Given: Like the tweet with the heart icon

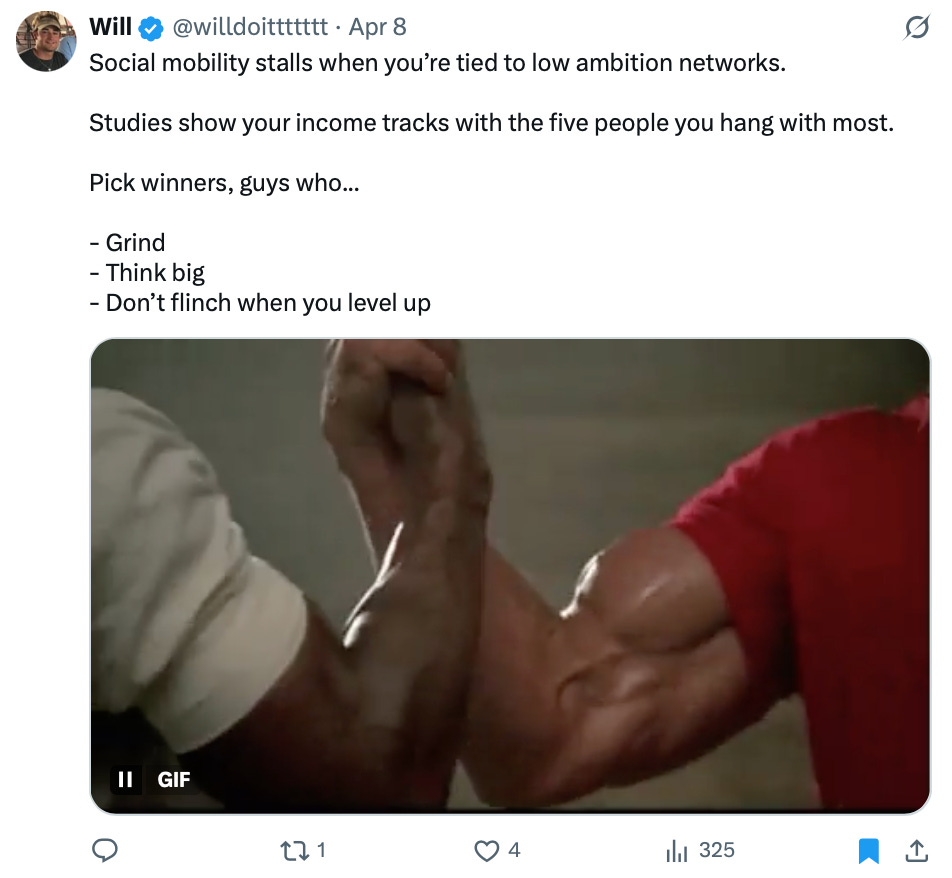Looking at the screenshot, I should 486,850.
